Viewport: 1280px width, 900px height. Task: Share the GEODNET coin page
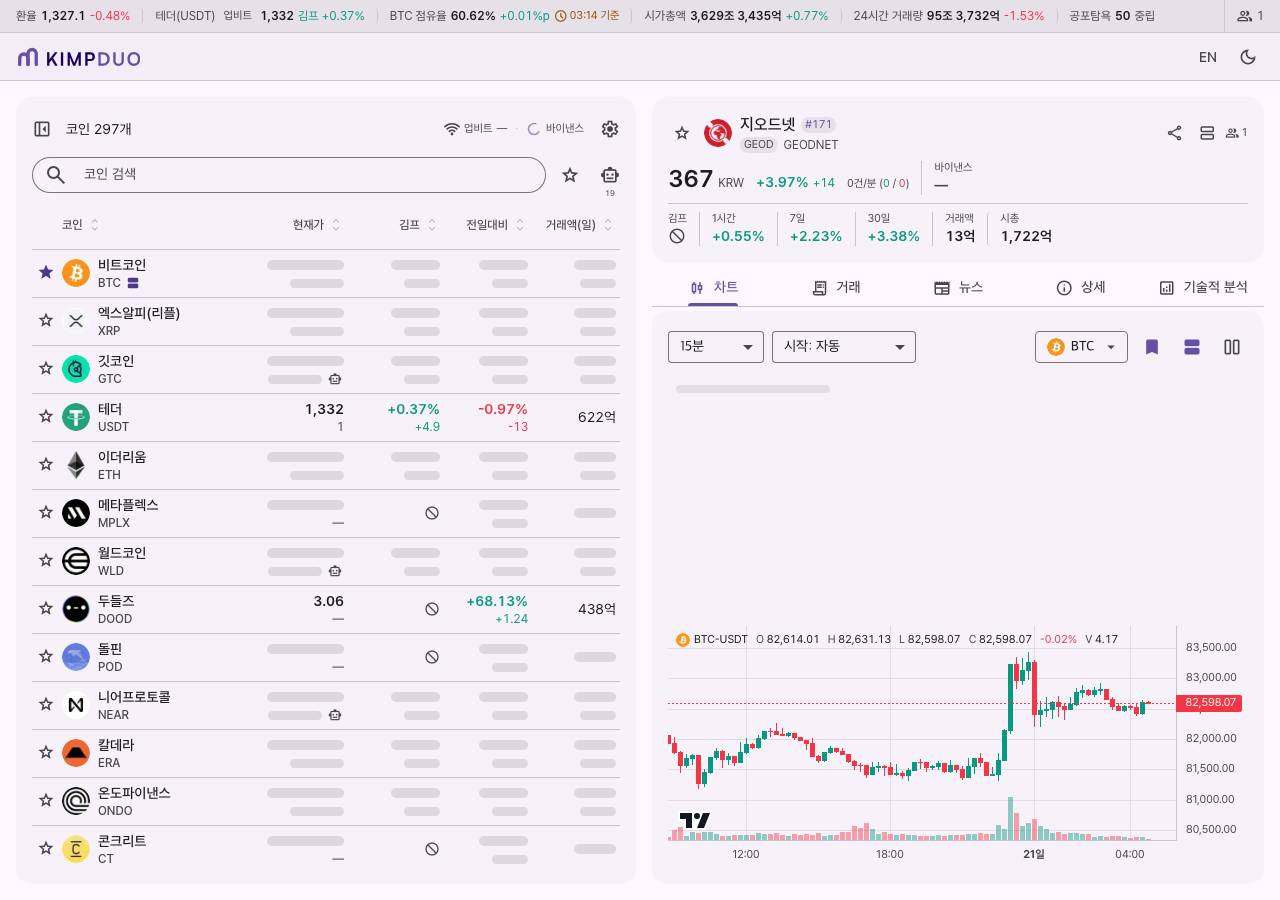[1175, 133]
